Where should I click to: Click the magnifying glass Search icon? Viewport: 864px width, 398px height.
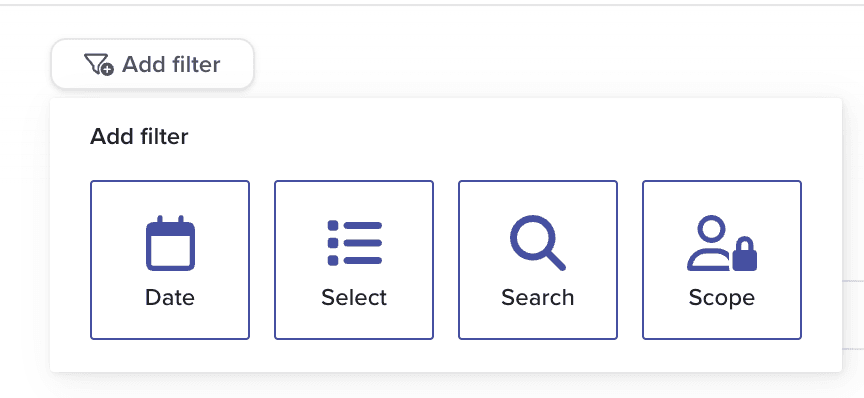538,243
